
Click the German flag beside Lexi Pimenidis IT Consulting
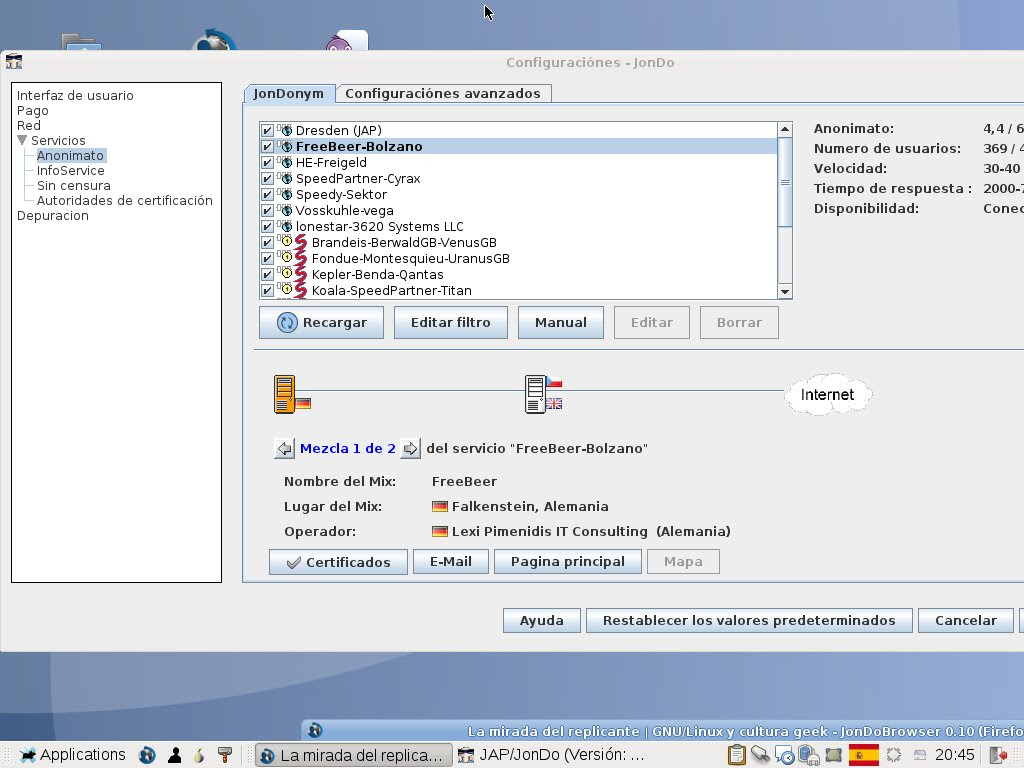pyautogui.click(x=440, y=531)
